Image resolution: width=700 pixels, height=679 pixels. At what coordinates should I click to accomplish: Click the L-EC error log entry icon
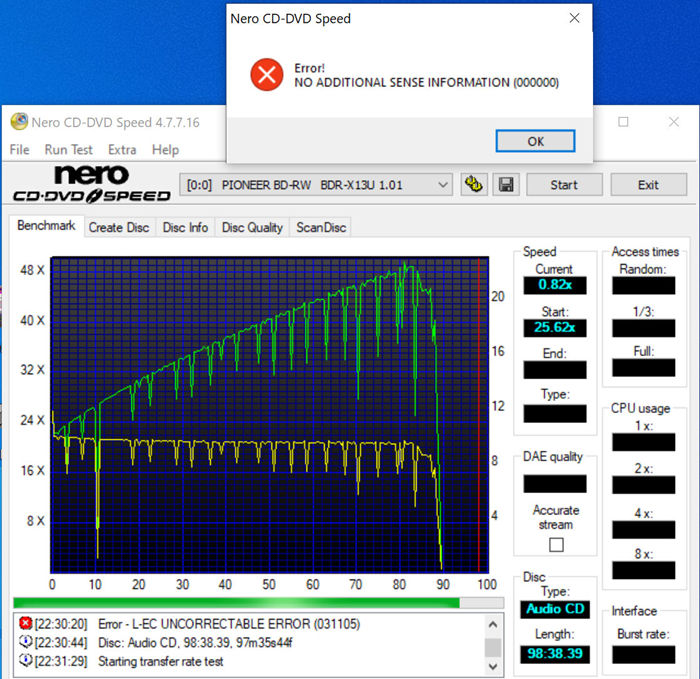click(25, 624)
